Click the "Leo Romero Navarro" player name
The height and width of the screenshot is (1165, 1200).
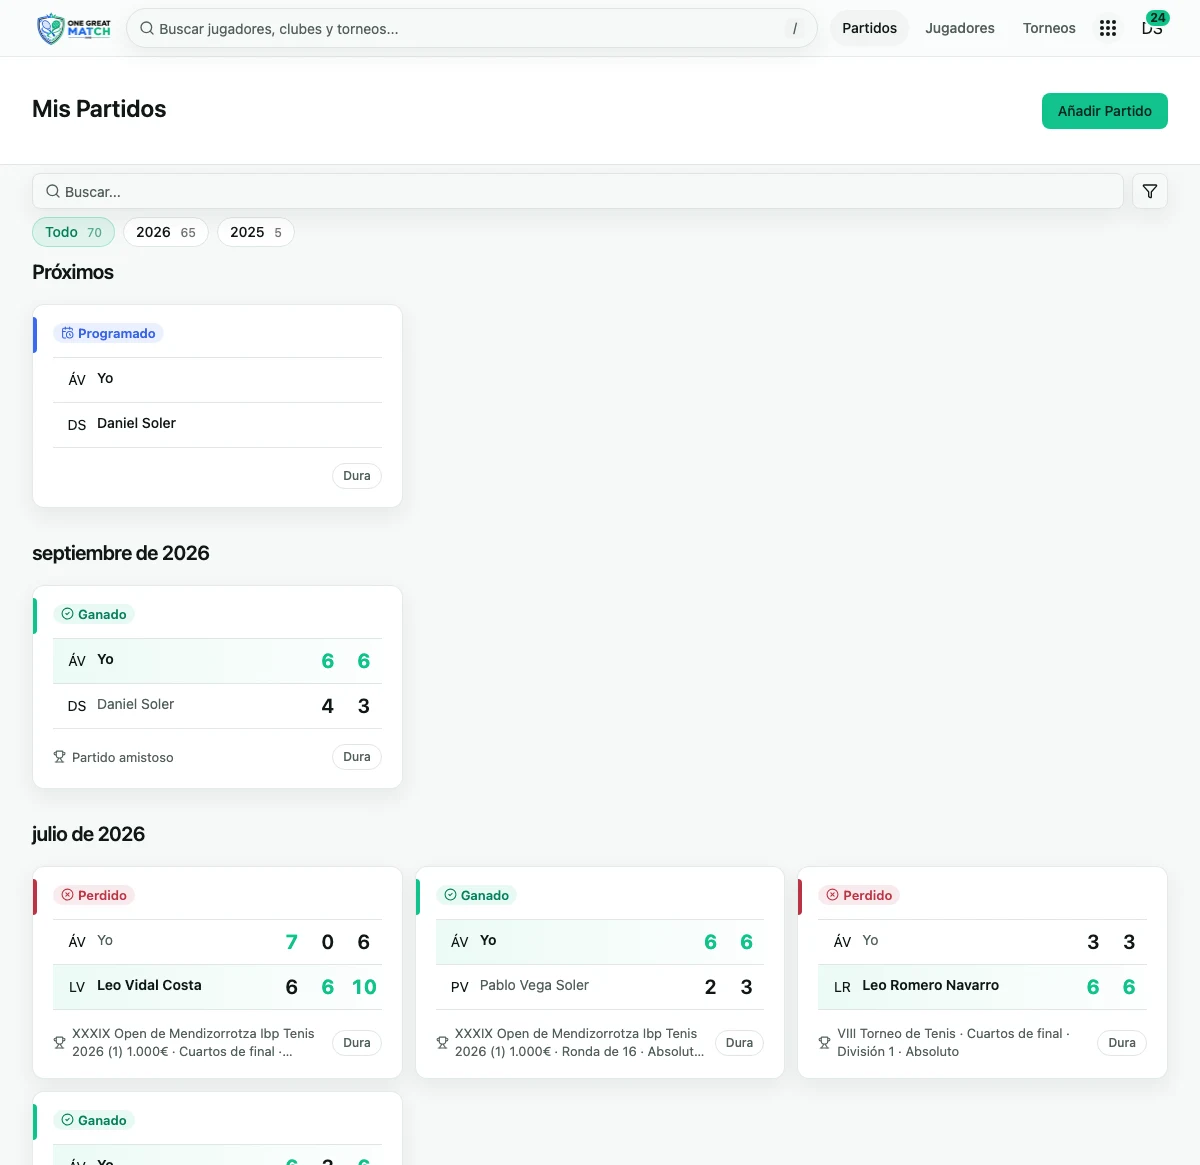930,985
